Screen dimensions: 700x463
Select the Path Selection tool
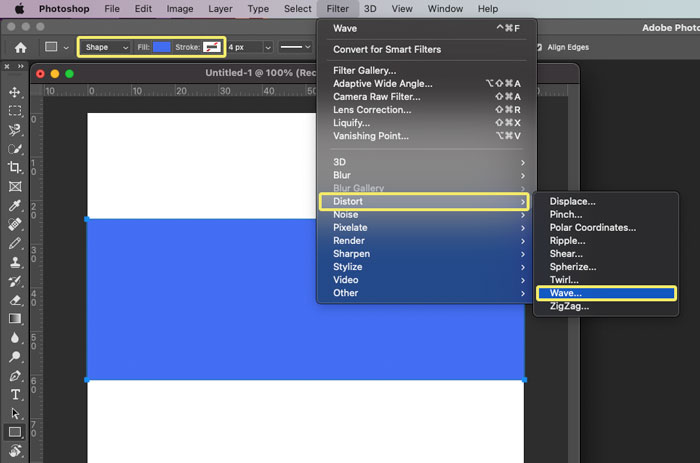(15, 413)
